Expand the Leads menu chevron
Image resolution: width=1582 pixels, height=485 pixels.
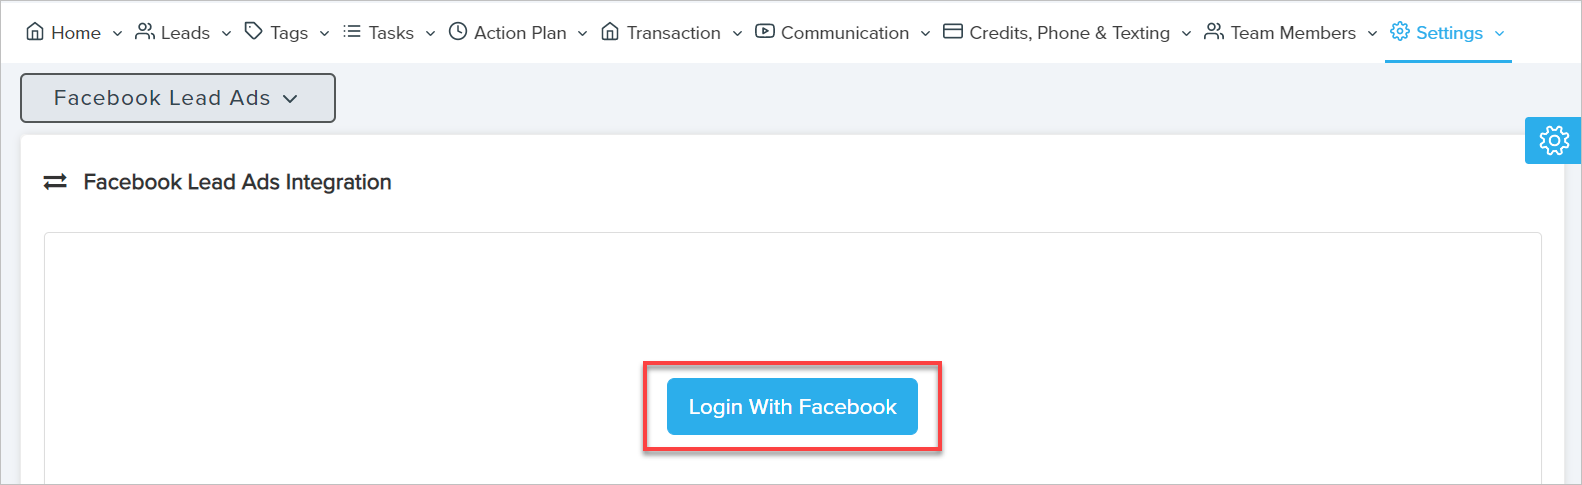point(226,34)
